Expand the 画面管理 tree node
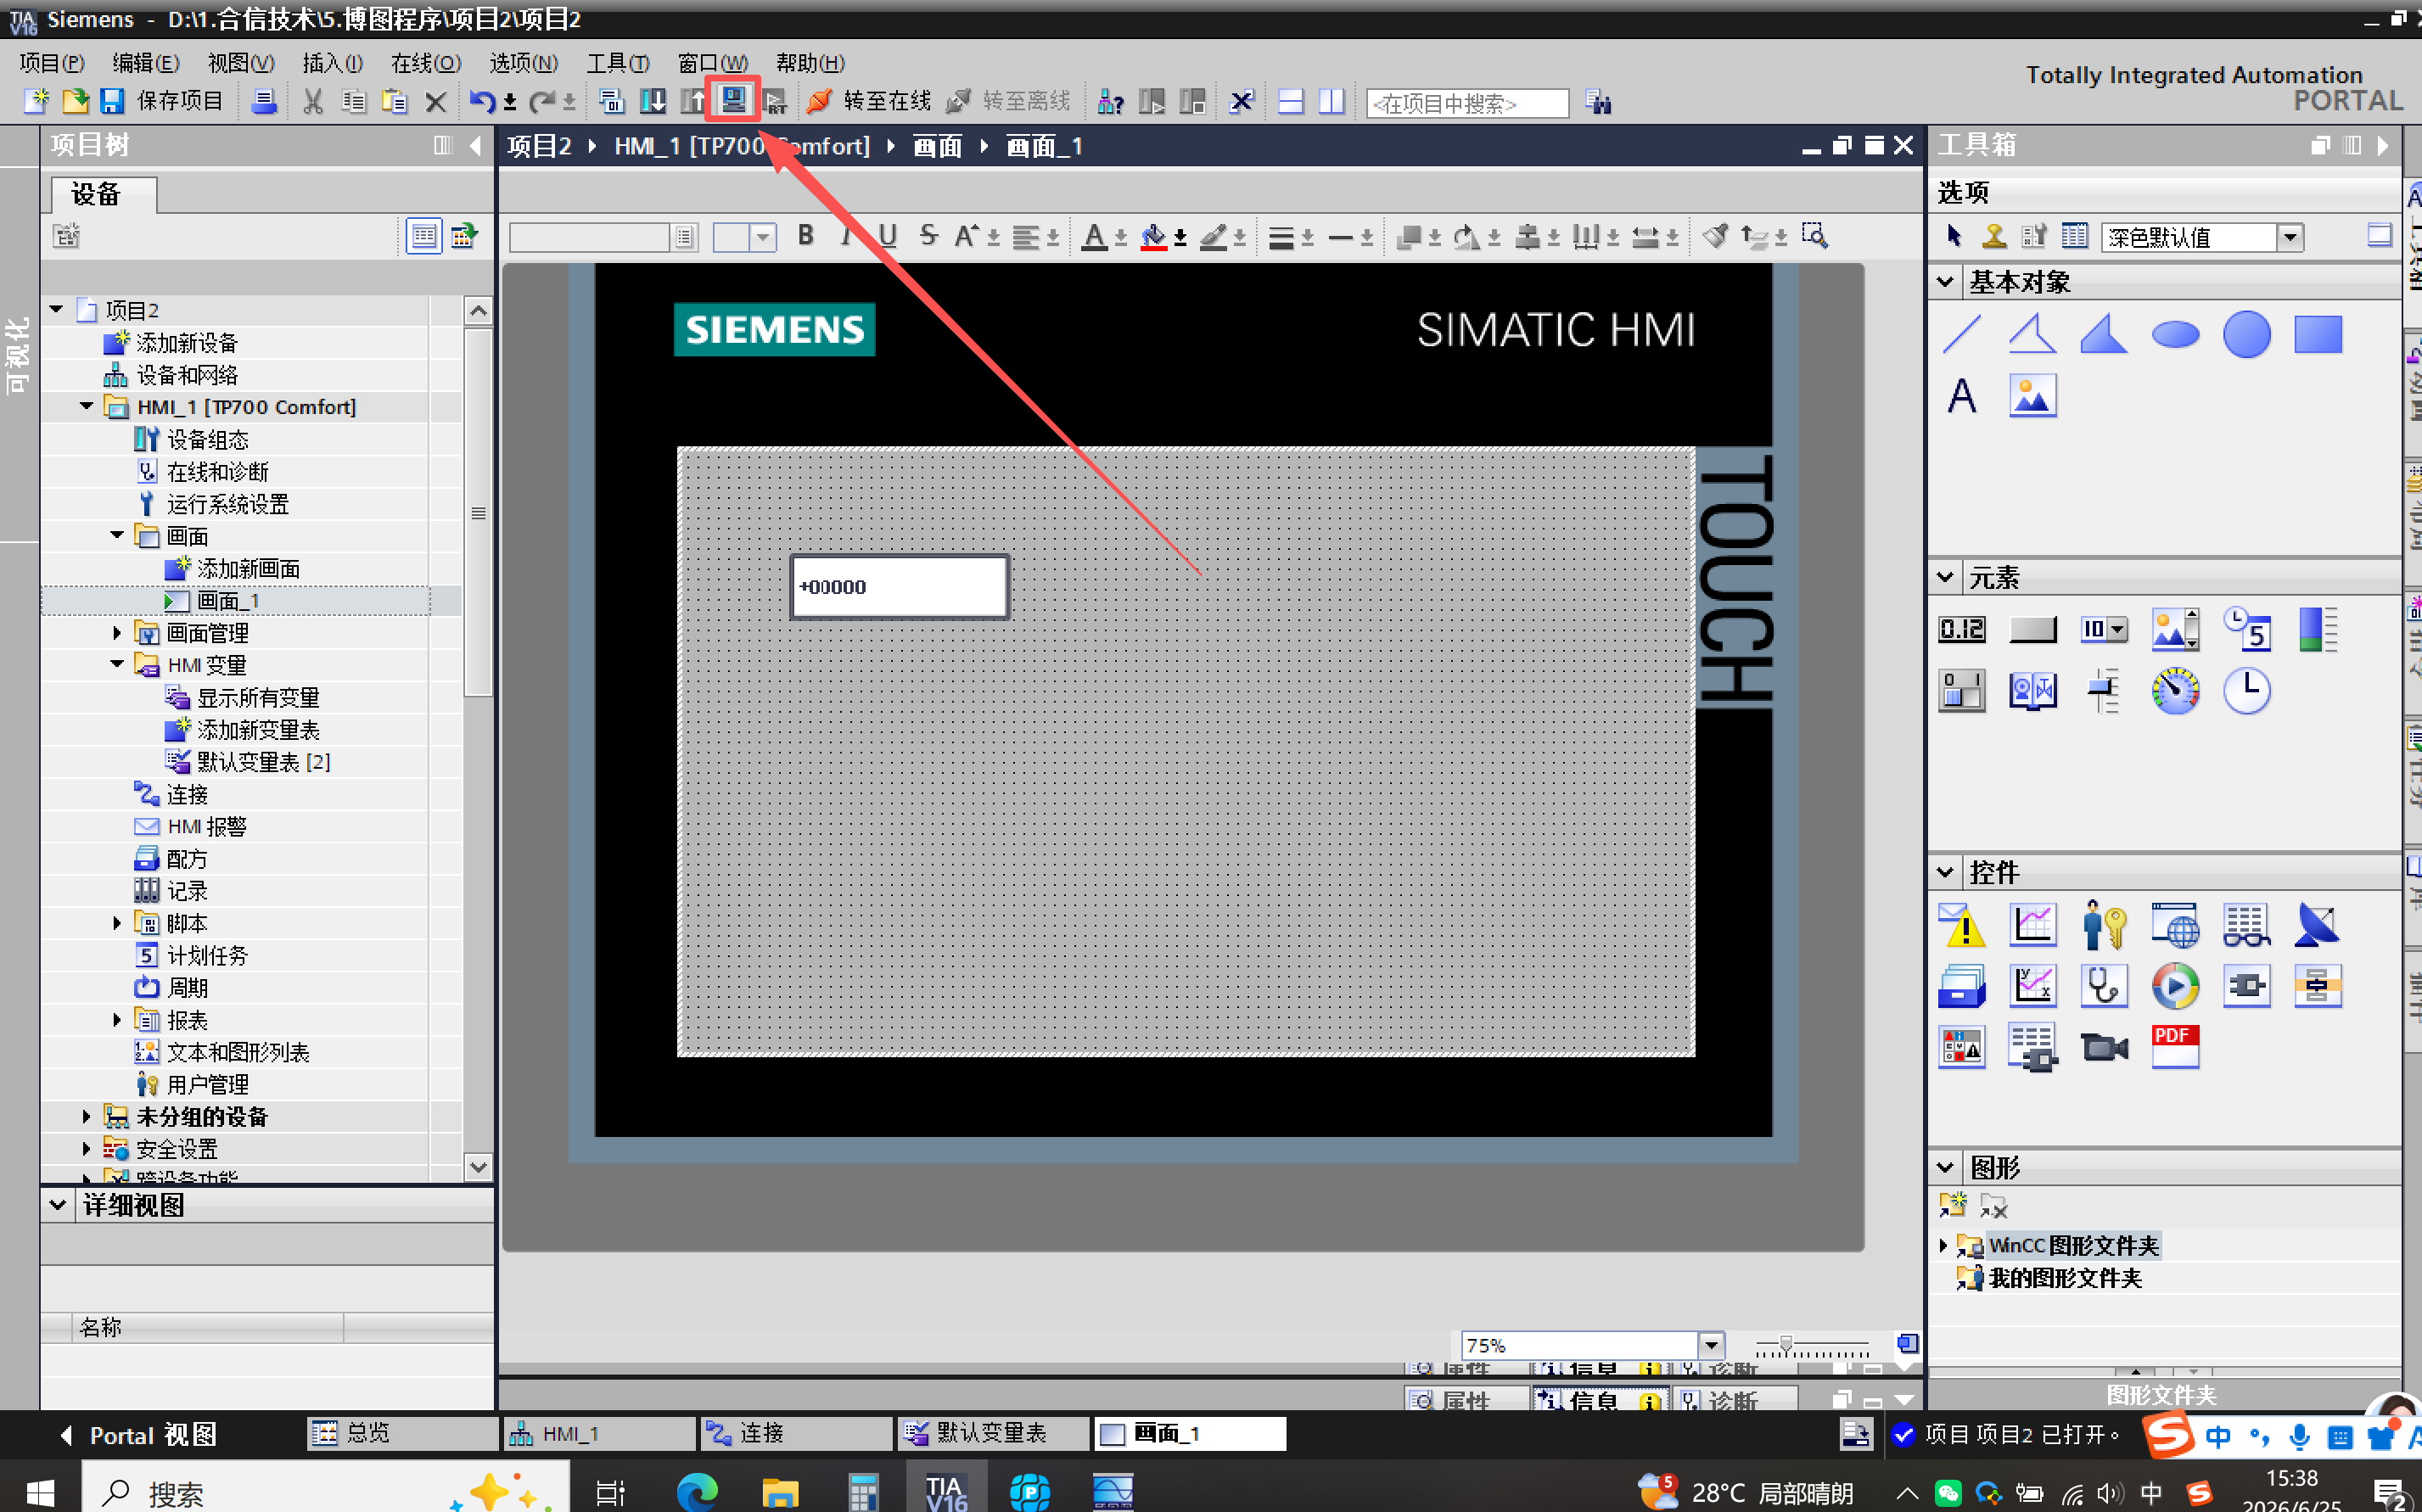The image size is (2422, 1512). point(117,632)
